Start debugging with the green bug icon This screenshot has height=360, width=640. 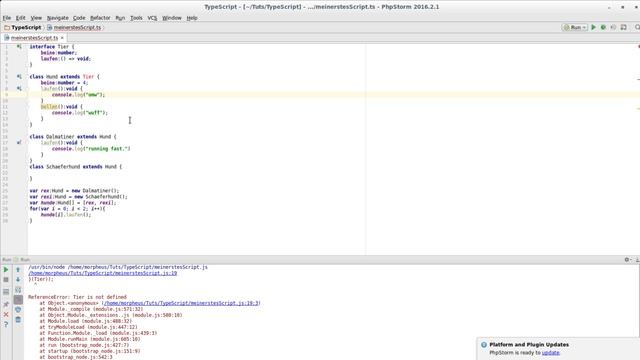[603, 27]
